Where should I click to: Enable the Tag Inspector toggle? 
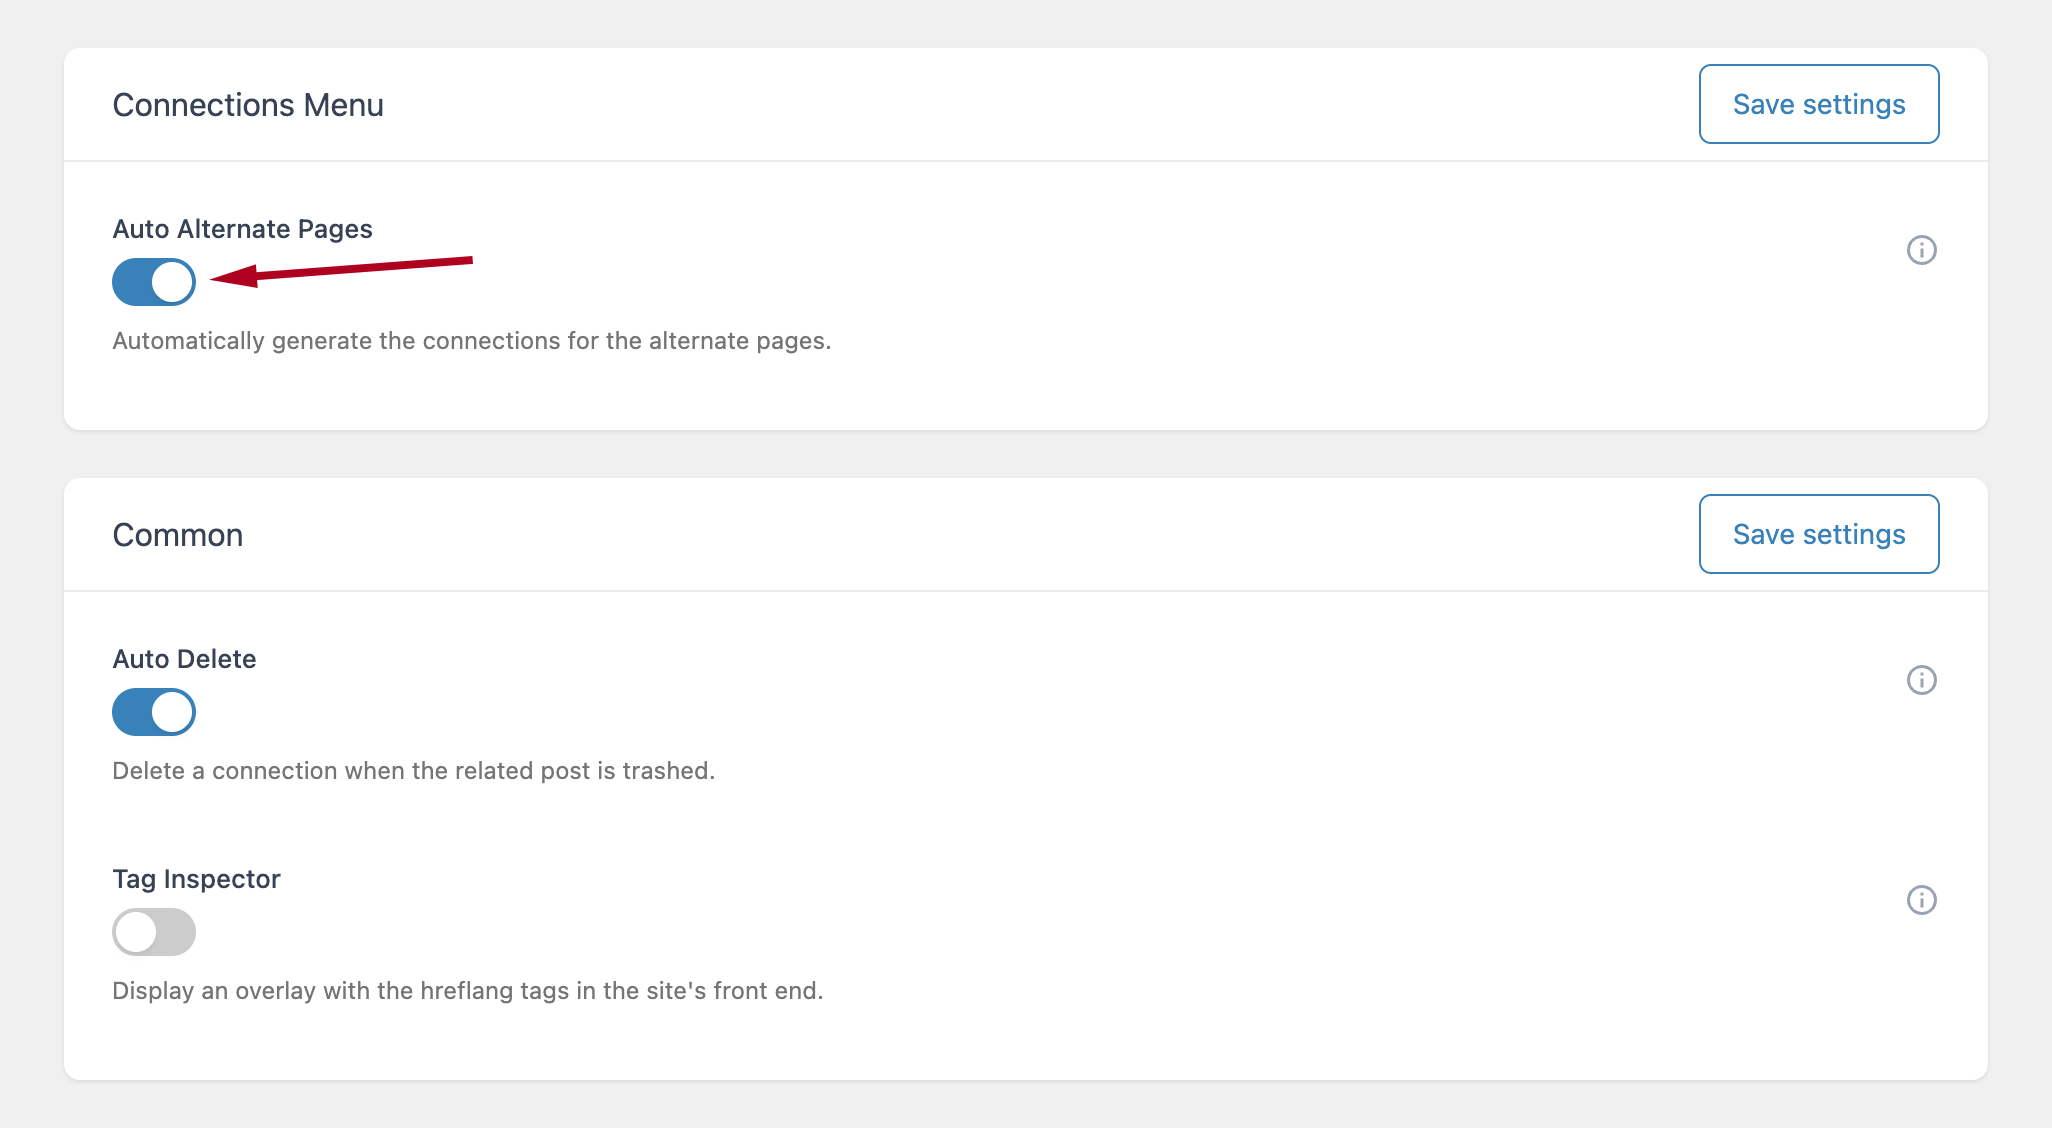(x=153, y=932)
